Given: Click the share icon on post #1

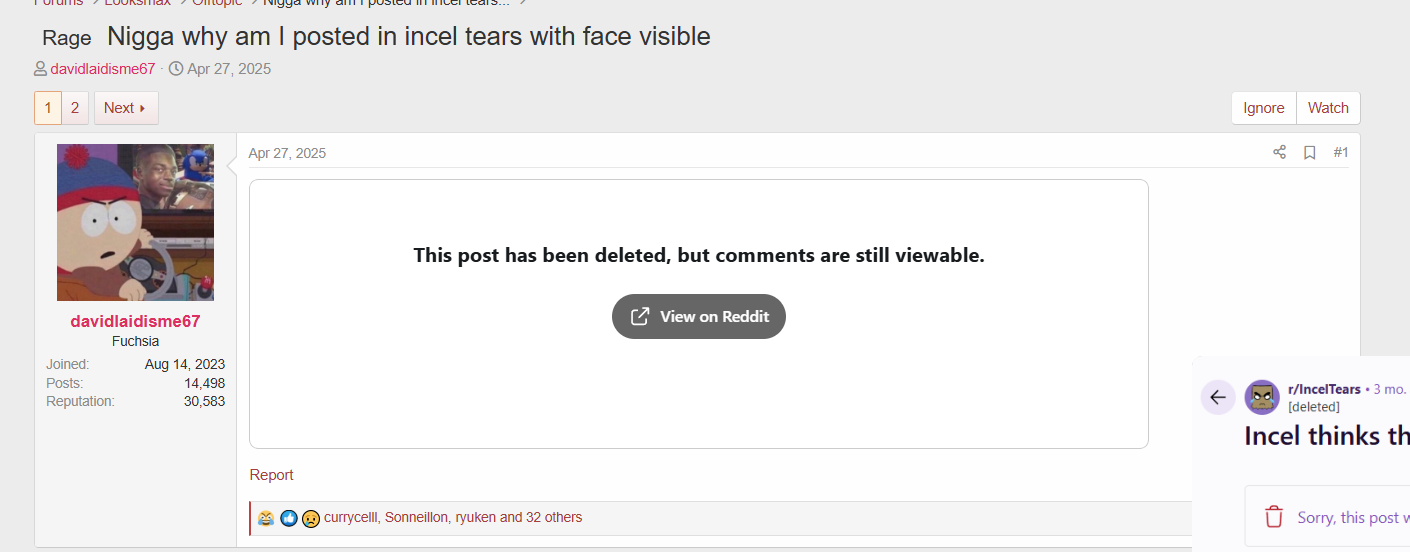Looking at the screenshot, I should pyautogui.click(x=1279, y=152).
